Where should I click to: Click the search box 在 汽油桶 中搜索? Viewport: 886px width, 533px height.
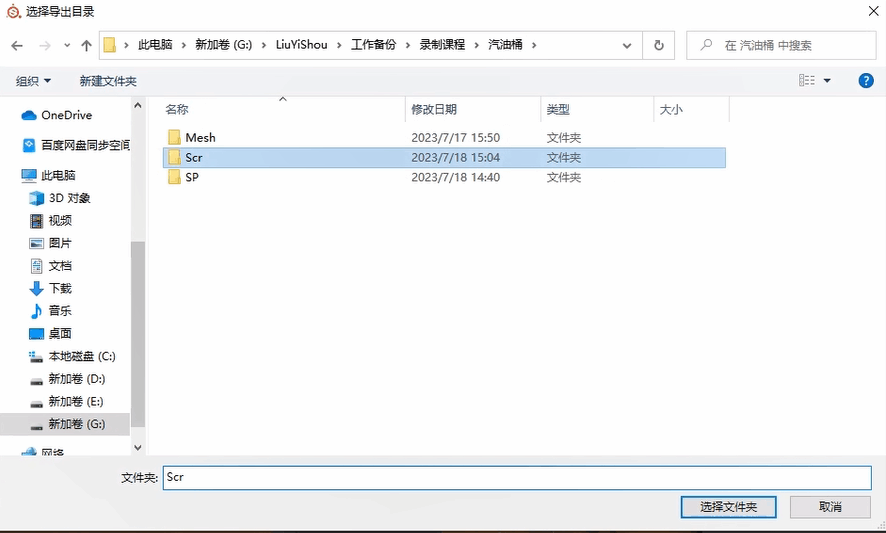point(781,45)
